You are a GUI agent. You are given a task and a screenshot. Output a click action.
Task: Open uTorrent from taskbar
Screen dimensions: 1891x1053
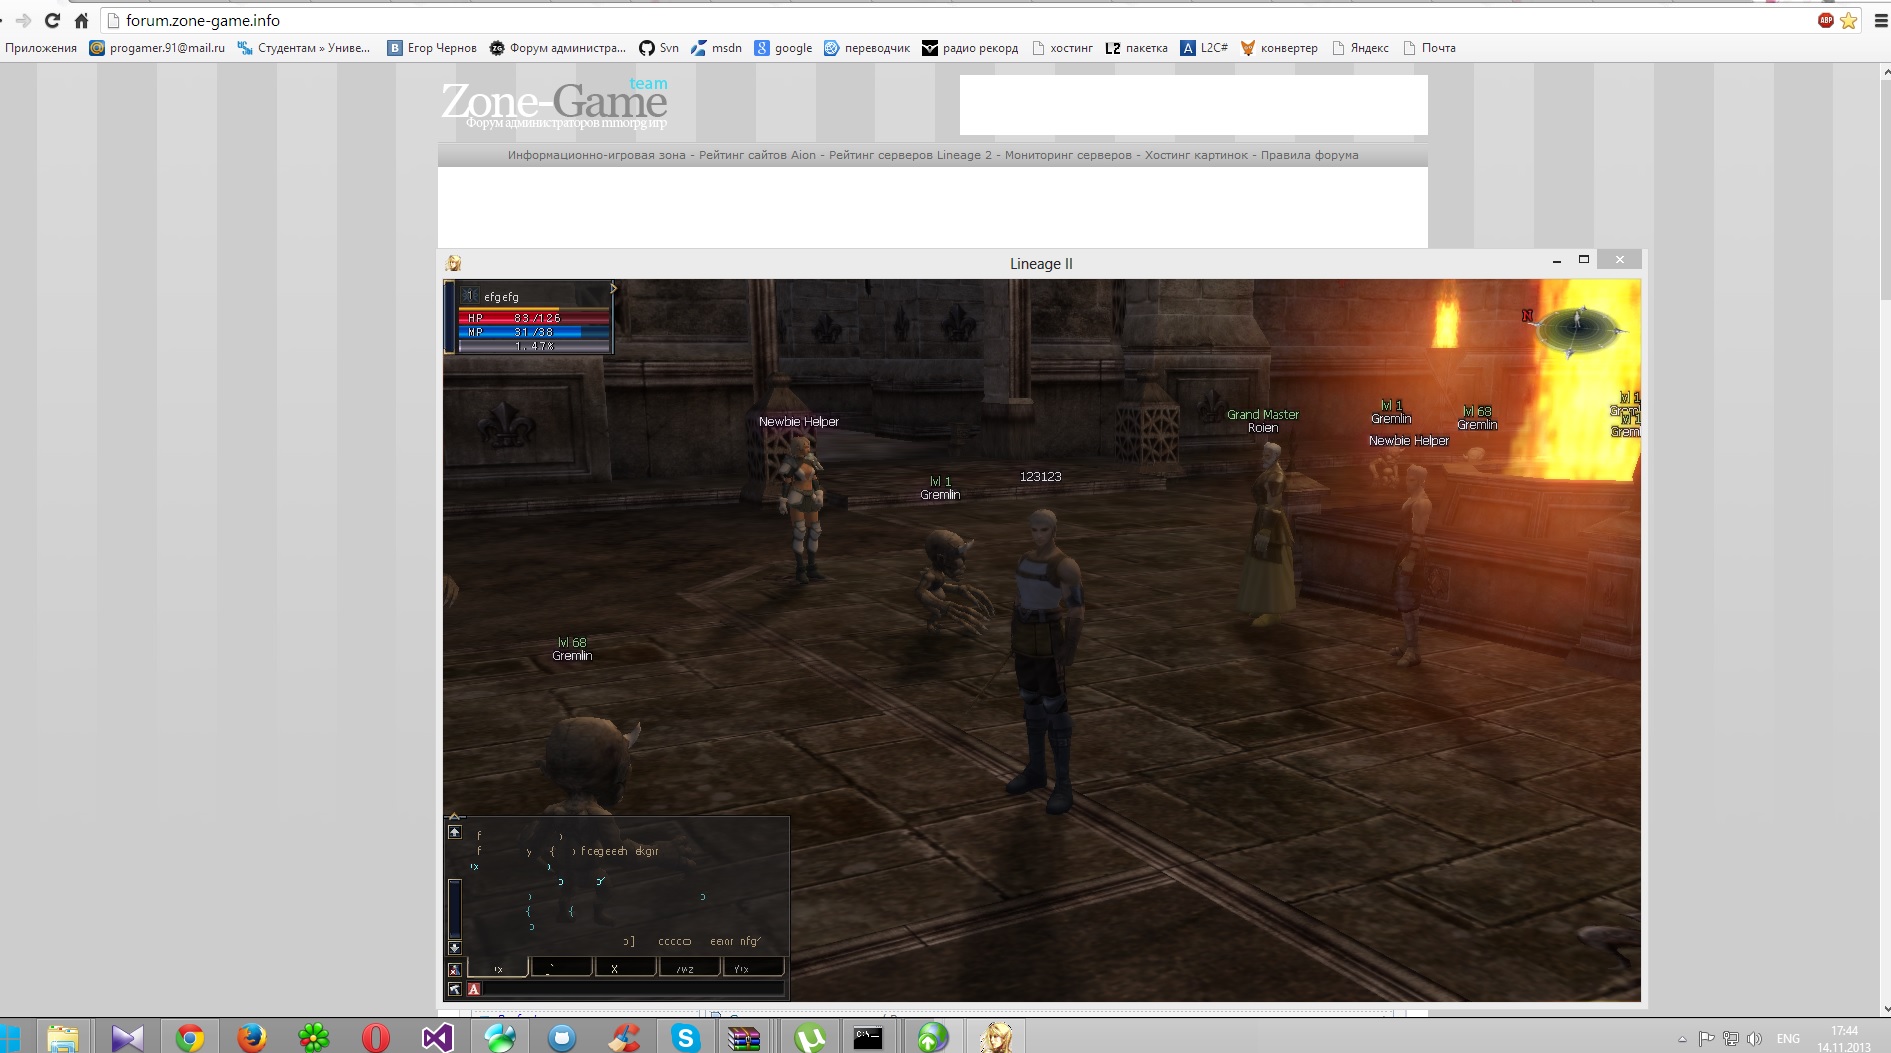[x=809, y=1038]
